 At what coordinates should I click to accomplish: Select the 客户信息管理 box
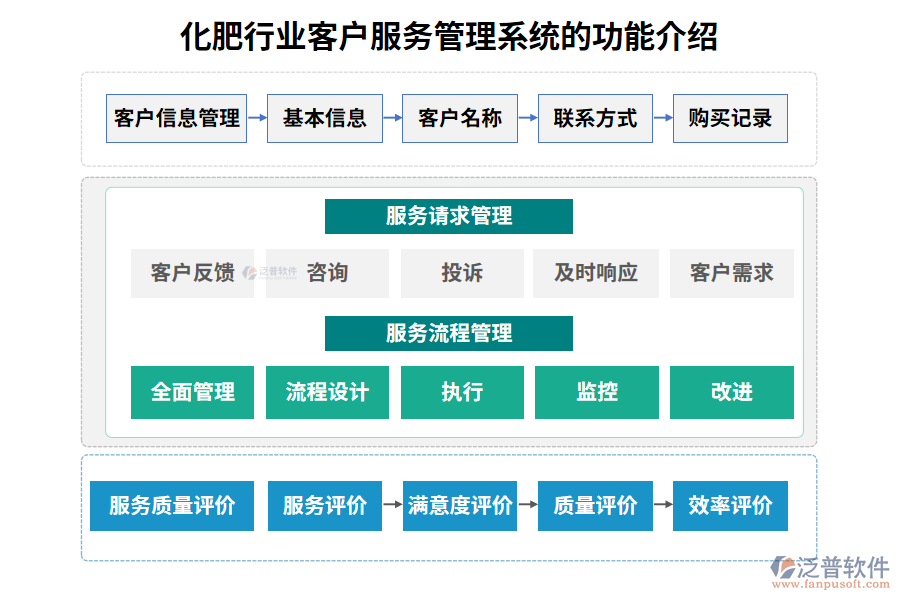click(x=175, y=118)
